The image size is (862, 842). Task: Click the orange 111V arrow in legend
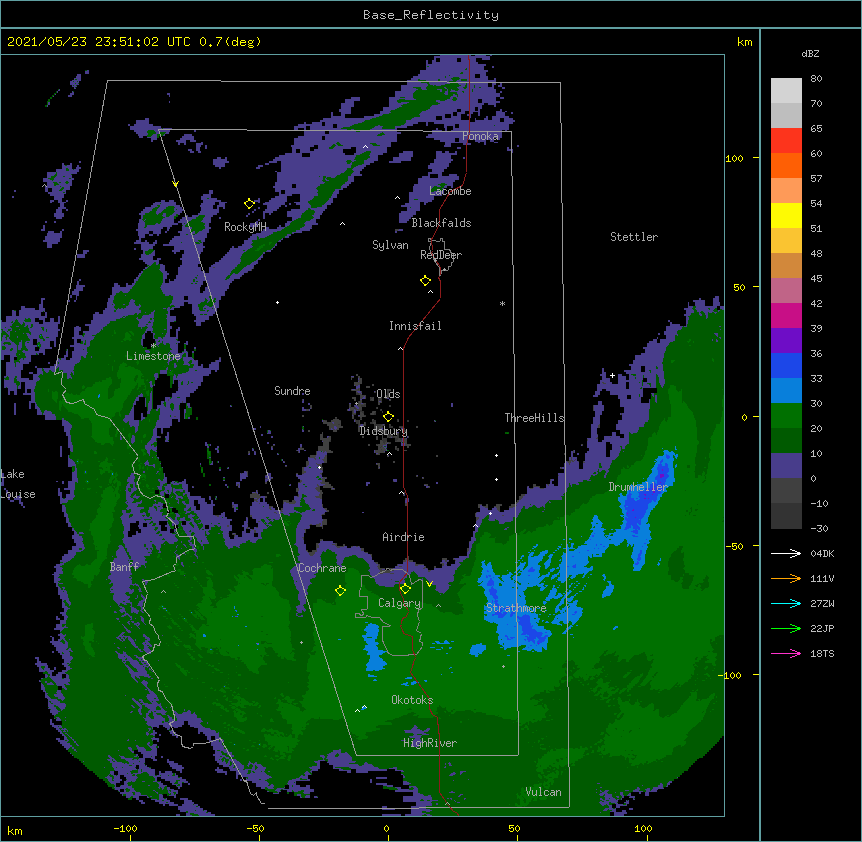click(x=786, y=578)
